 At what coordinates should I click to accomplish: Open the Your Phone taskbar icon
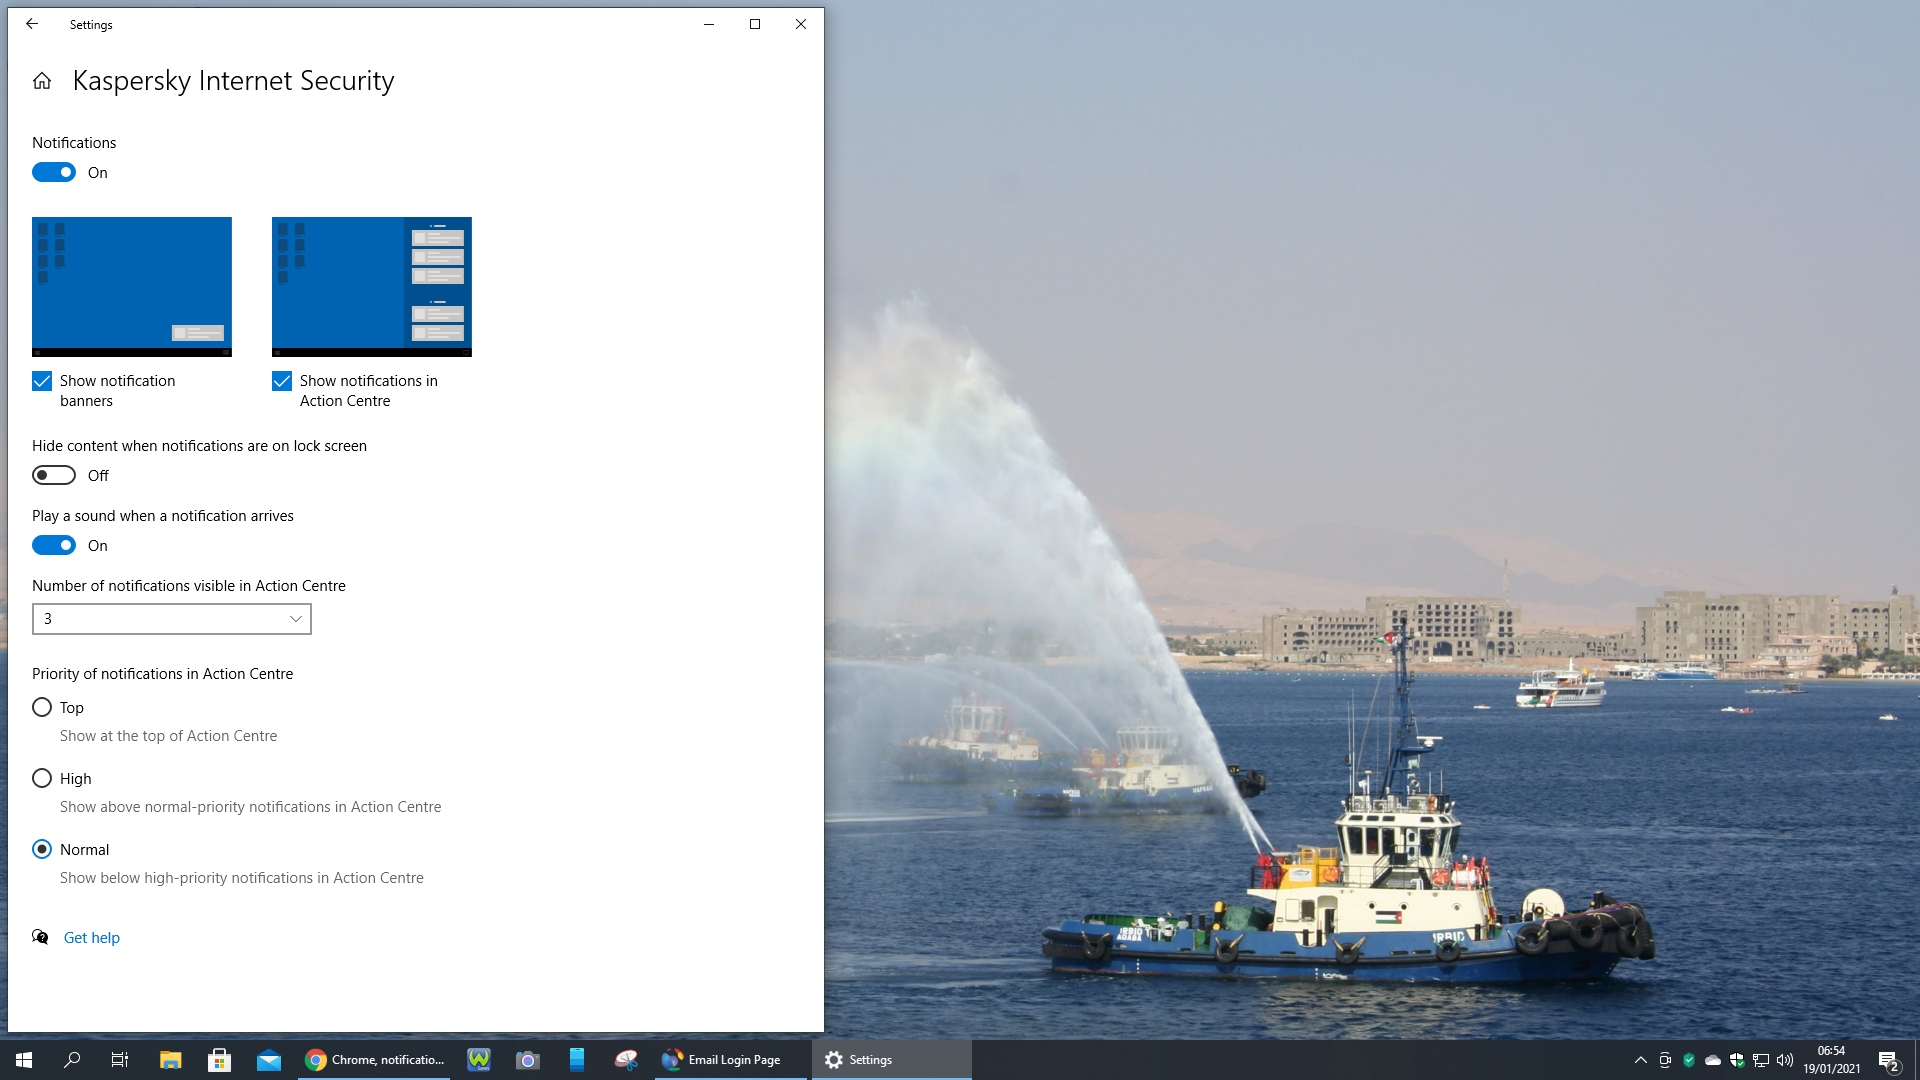click(577, 1060)
